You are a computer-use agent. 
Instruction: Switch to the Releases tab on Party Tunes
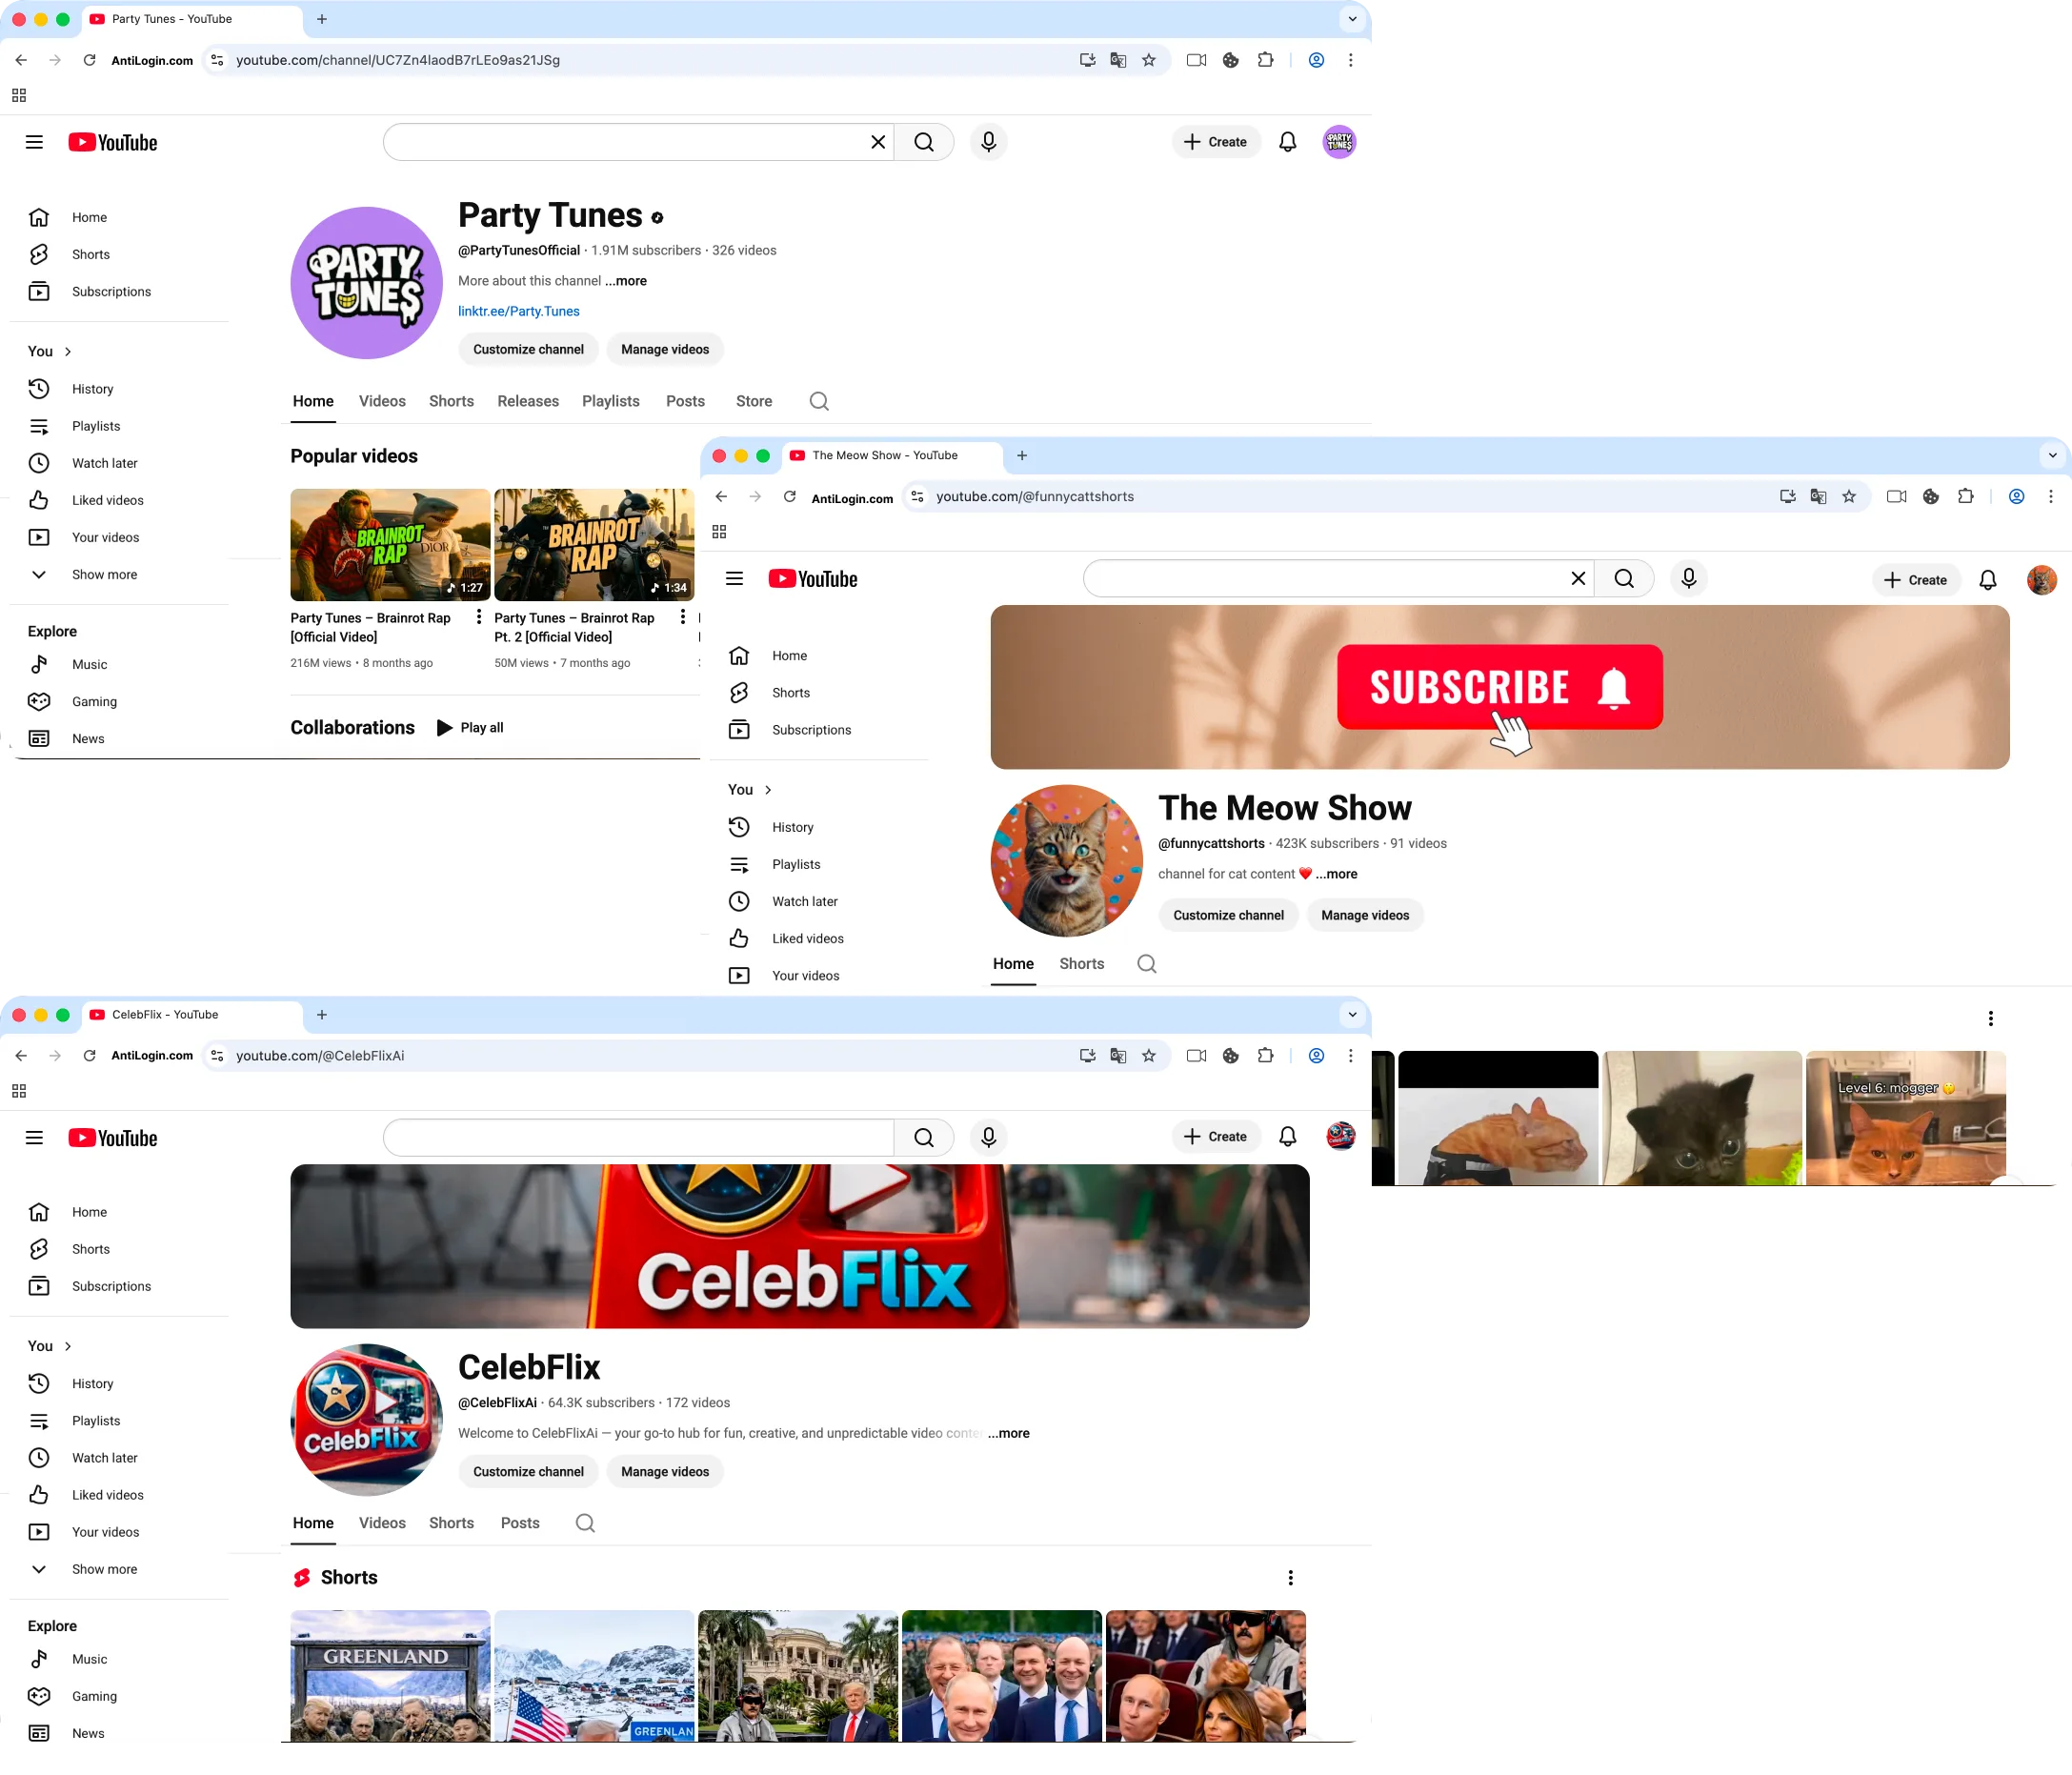coord(528,401)
